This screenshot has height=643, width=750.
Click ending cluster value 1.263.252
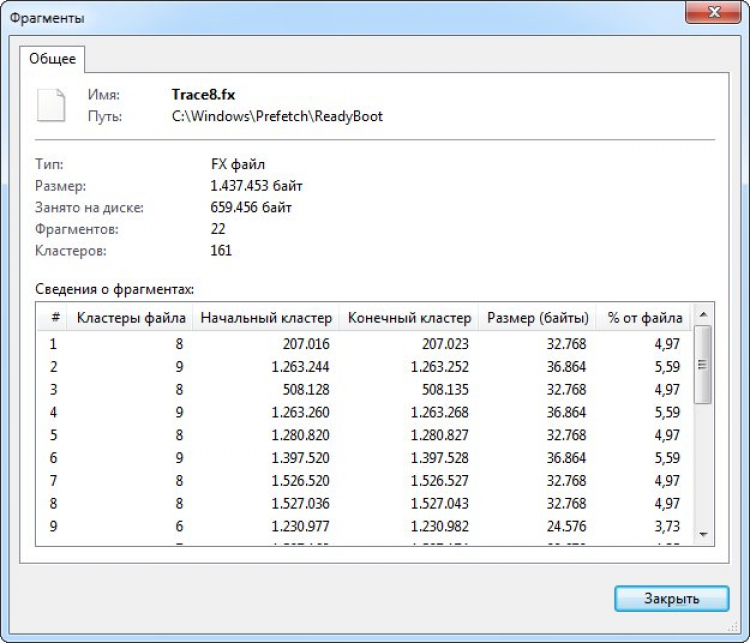point(440,367)
